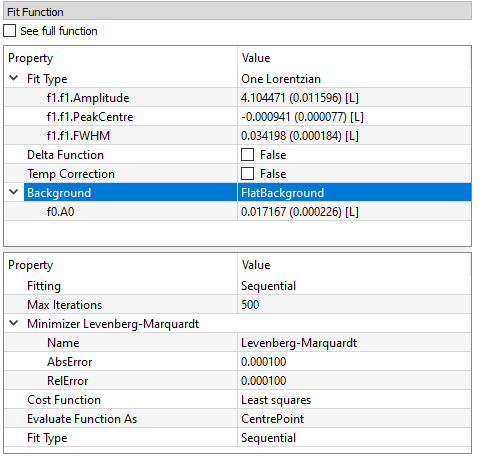Toggle the Delta Function checkbox

248,155
